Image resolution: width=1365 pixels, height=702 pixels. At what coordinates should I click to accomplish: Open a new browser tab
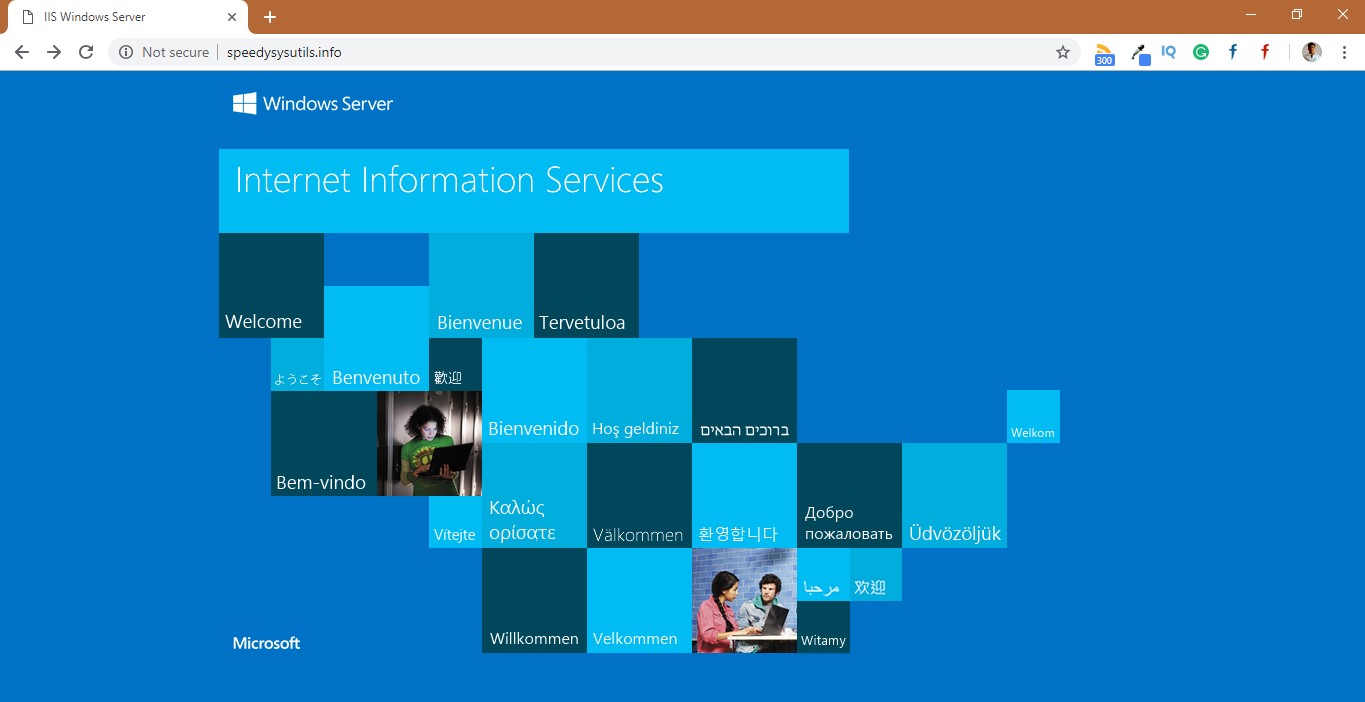pyautogui.click(x=270, y=17)
